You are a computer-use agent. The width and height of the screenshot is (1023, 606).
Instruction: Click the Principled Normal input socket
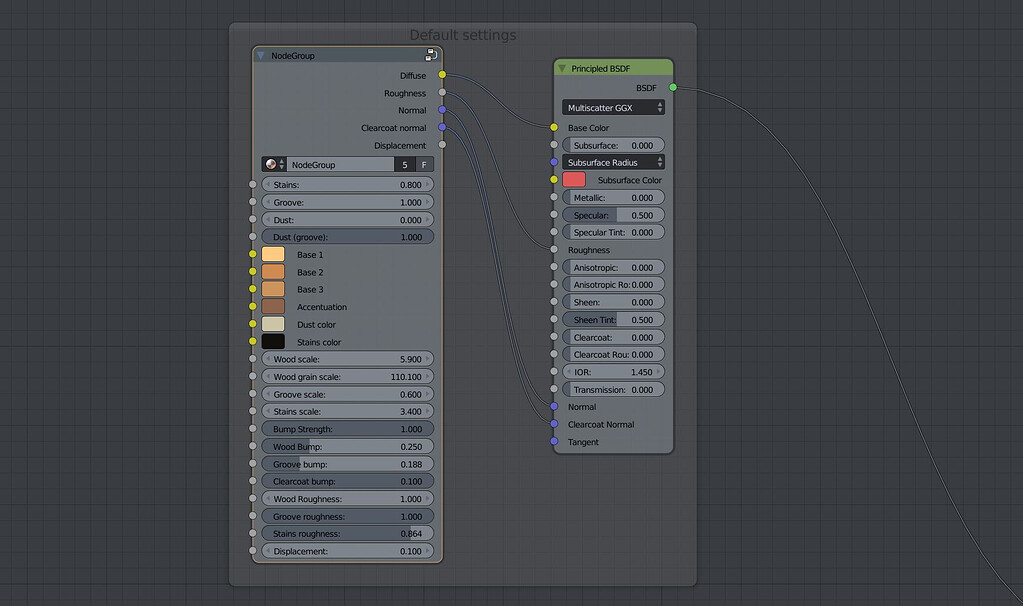(554, 406)
